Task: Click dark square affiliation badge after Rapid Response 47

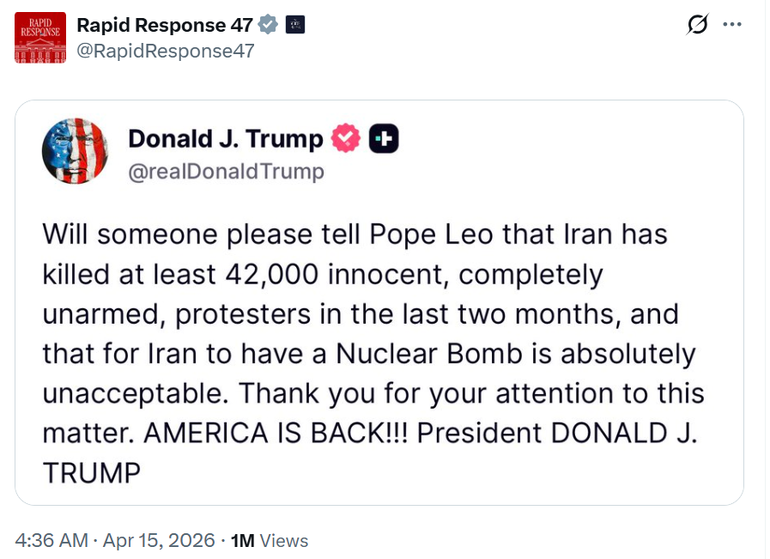Action: point(295,25)
